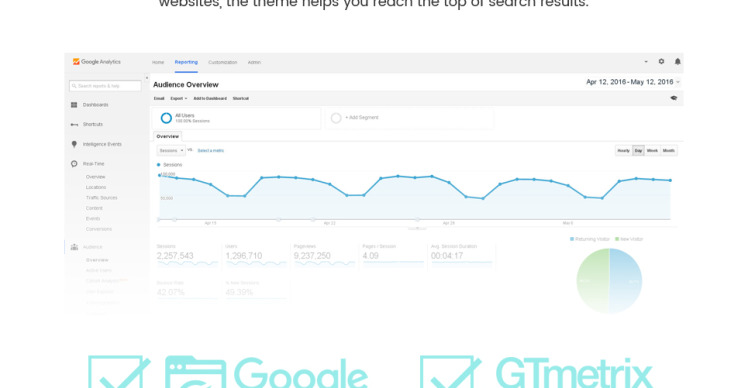This screenshot has height=388, width=748.
Task: Open the Sessions metric dropdown
Action: pos(171,151)
